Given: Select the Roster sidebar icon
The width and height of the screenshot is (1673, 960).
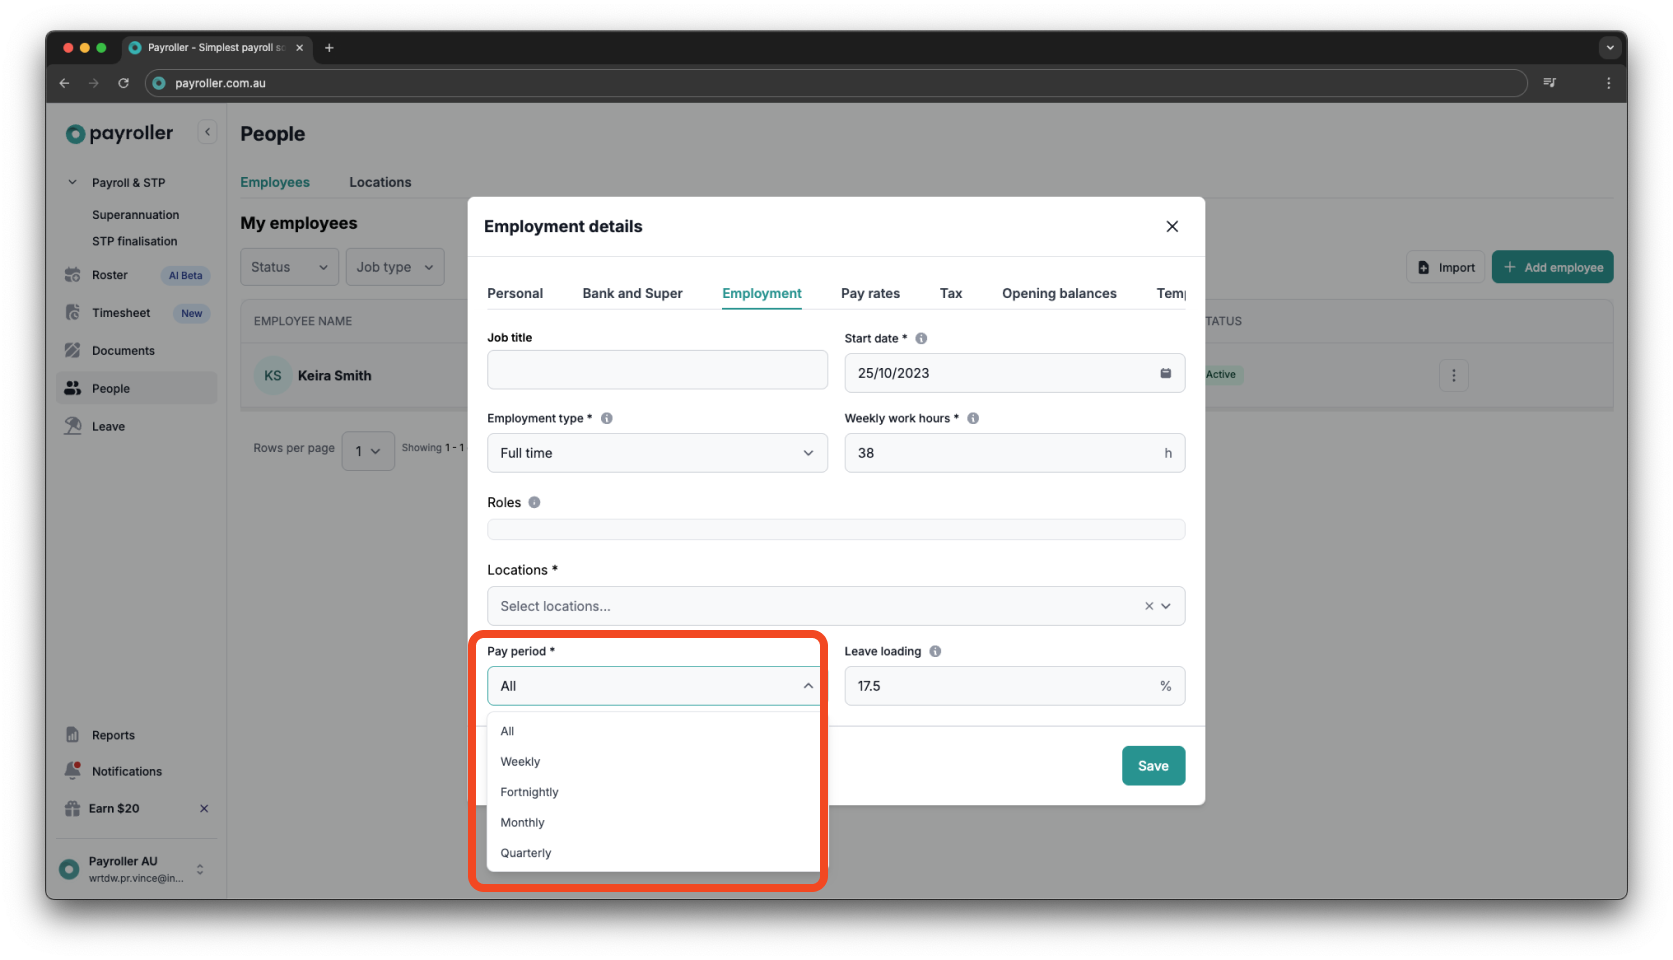Looking at the screenshot, I should 73,274.
